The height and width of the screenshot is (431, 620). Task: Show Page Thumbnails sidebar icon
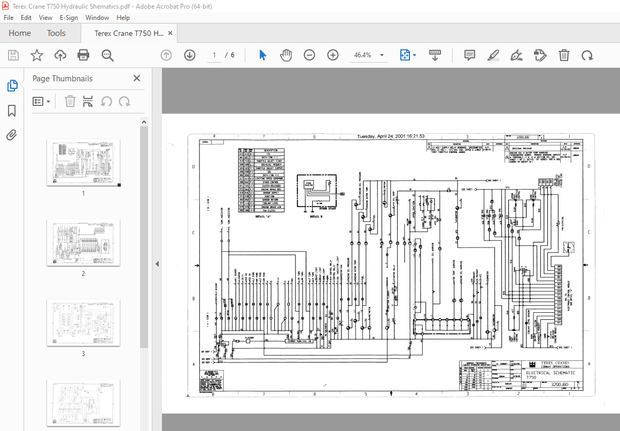[x=12, y=85]
